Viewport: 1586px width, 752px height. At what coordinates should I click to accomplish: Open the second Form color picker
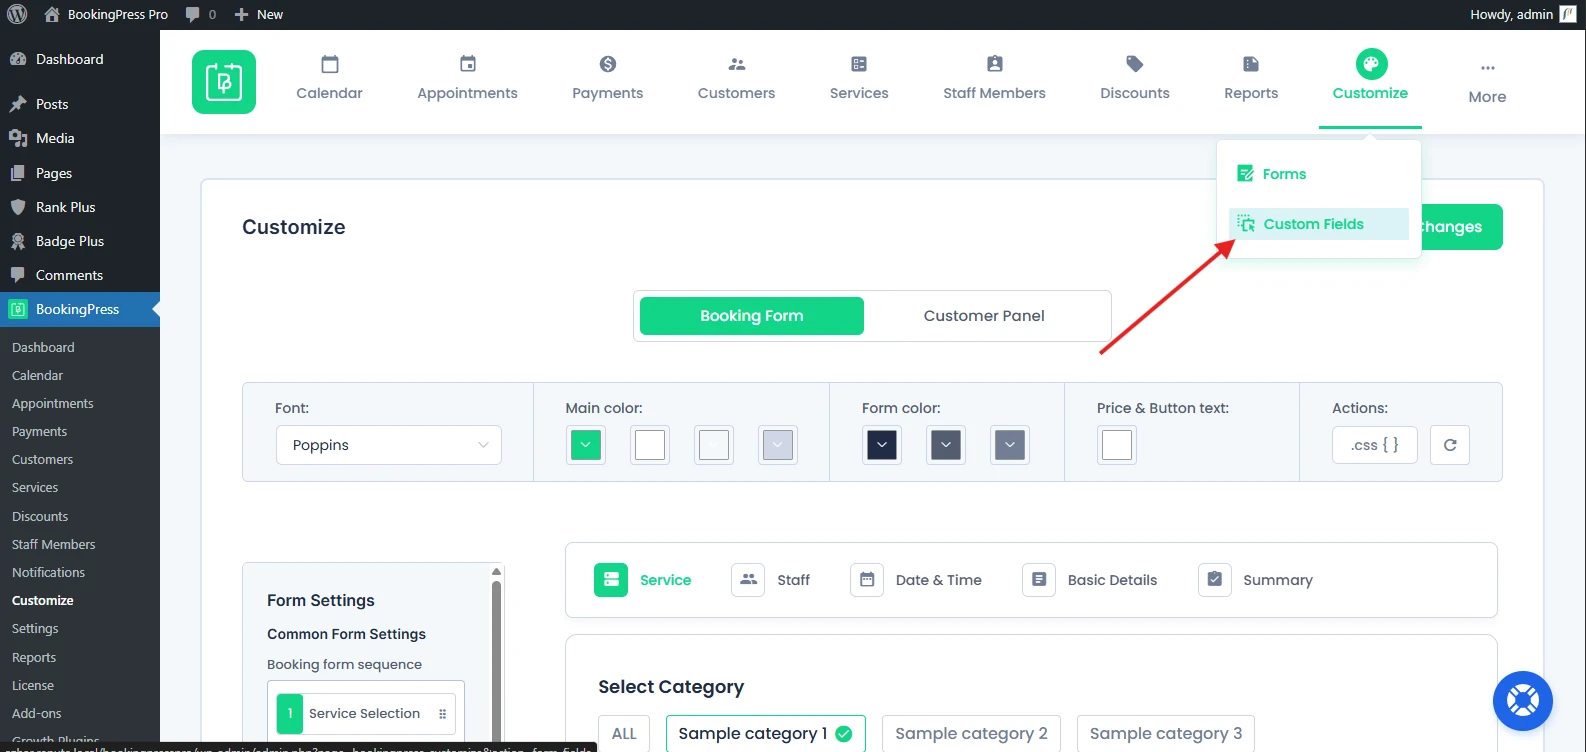(946, 445)
